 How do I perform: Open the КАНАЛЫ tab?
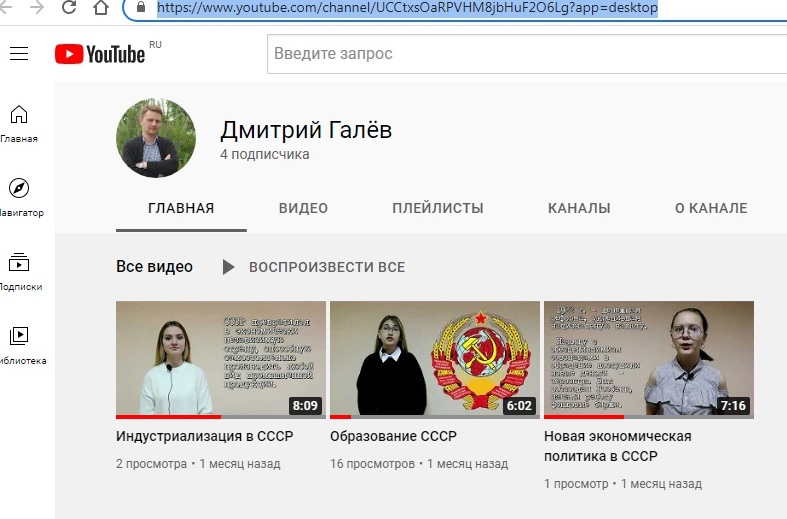pos(579,208)
